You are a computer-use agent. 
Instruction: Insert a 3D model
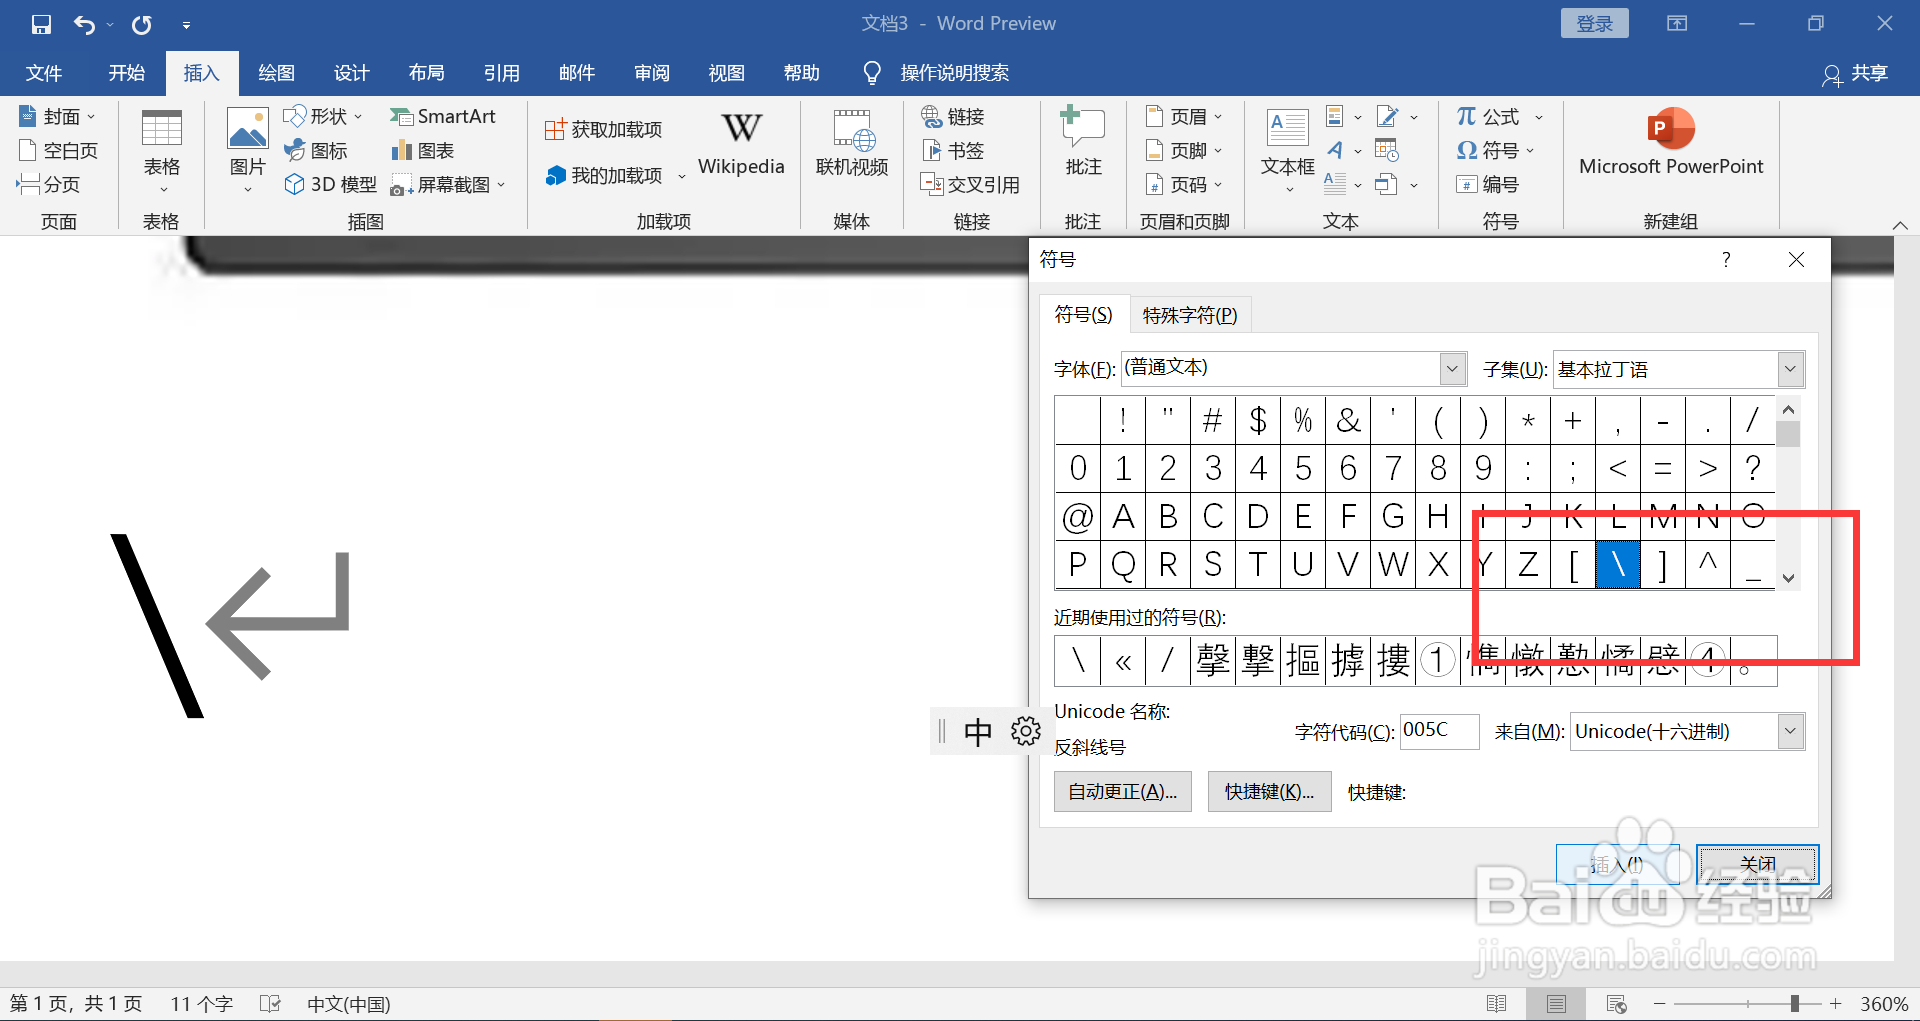(330, 184)
